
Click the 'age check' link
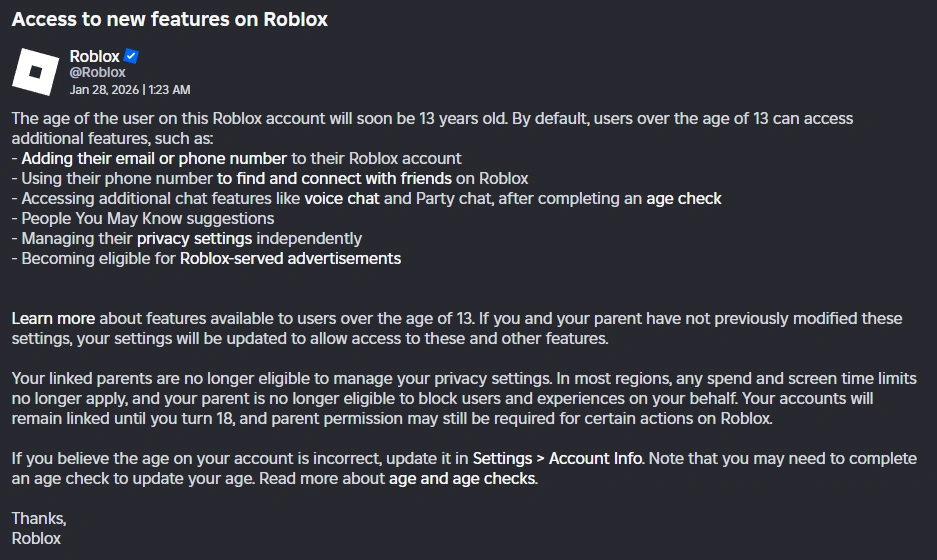pos(683,198)
